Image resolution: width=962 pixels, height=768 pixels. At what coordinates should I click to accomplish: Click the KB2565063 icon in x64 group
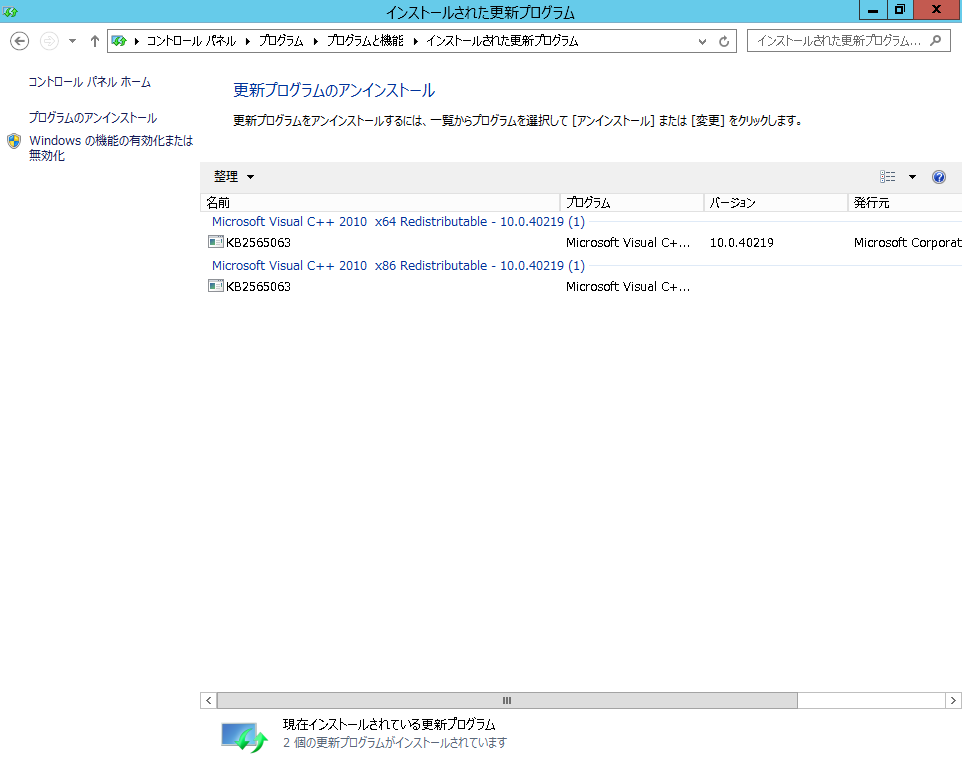click(x=216, y=242)
